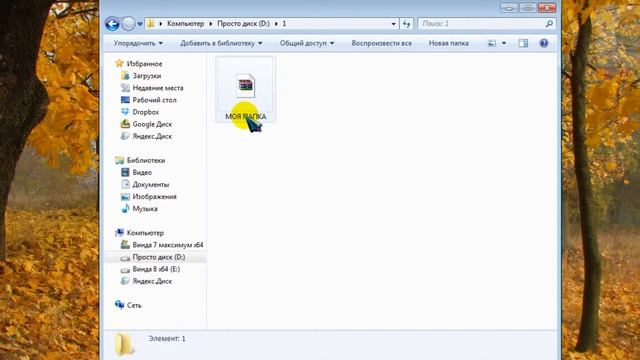
Task: Click the Рабочий стол icon
Action: coord(125,100)
